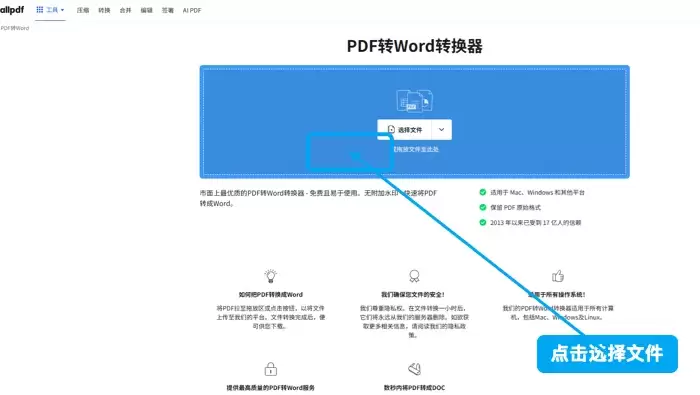Viewport: 700px width, 395px height.
Task: Open the 合并 menu item
Action: click(125, 10)
